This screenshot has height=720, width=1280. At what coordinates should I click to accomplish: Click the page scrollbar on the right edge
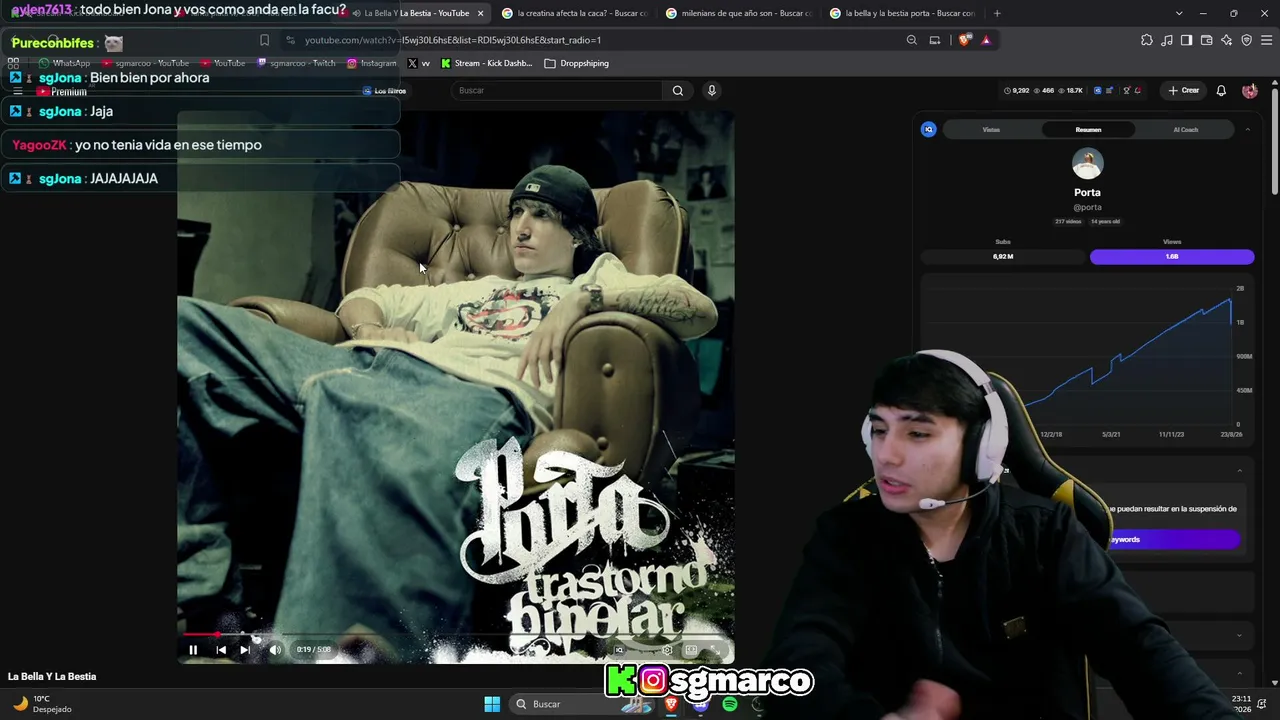click(x=1275, y=140)
